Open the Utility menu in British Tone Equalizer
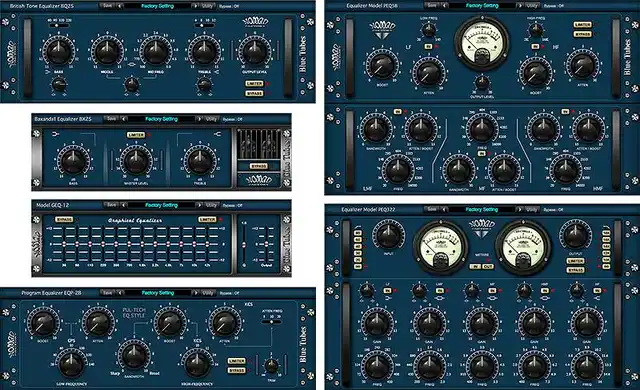The width and height of the screenshot is (640, 390). 207,6
